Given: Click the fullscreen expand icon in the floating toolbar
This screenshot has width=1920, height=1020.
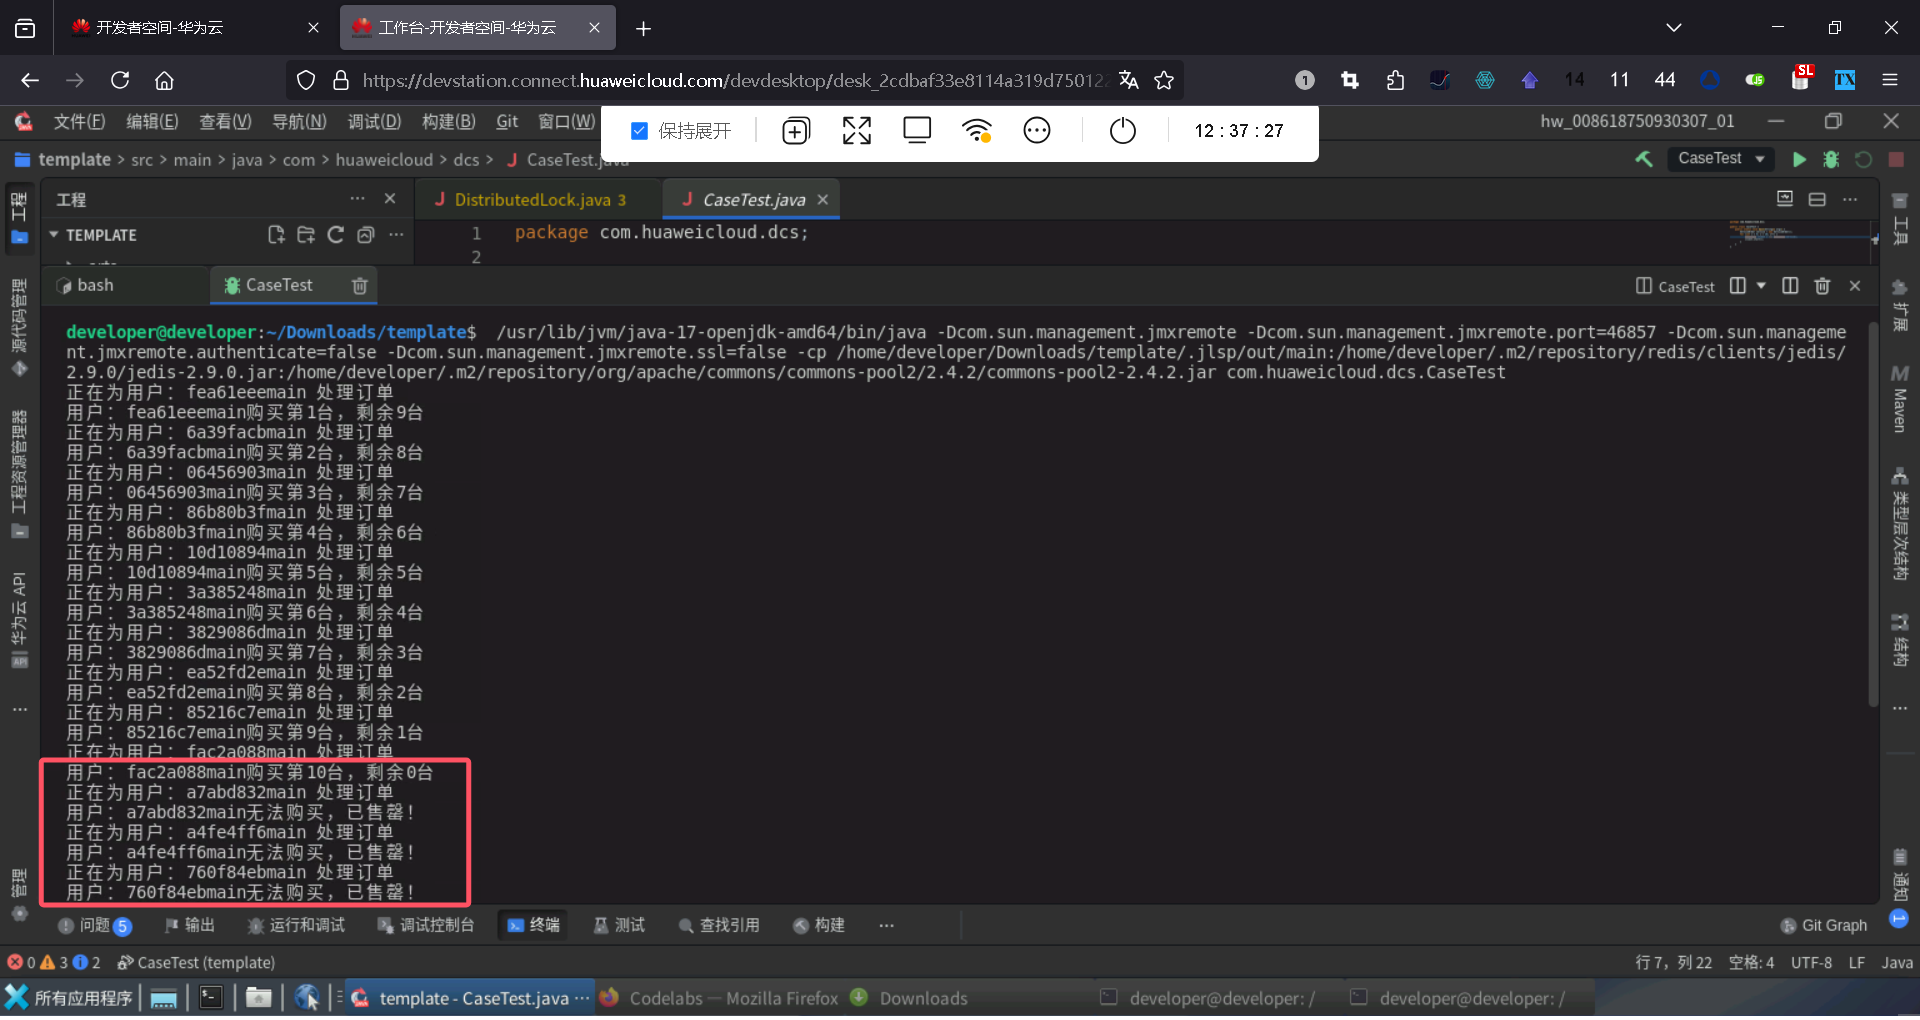Looking at the screenshot, I should (x=856, y=131).
